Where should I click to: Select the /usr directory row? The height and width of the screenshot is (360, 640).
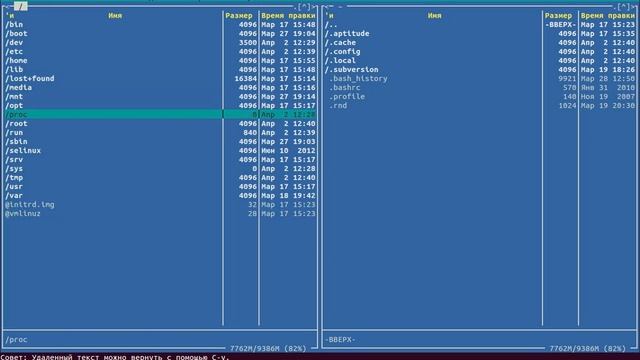(160, 187)
